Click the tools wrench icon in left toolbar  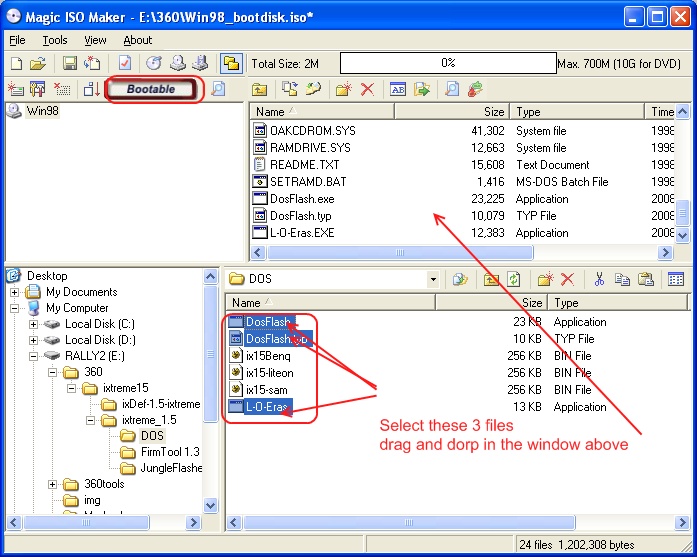pos(38,89)
